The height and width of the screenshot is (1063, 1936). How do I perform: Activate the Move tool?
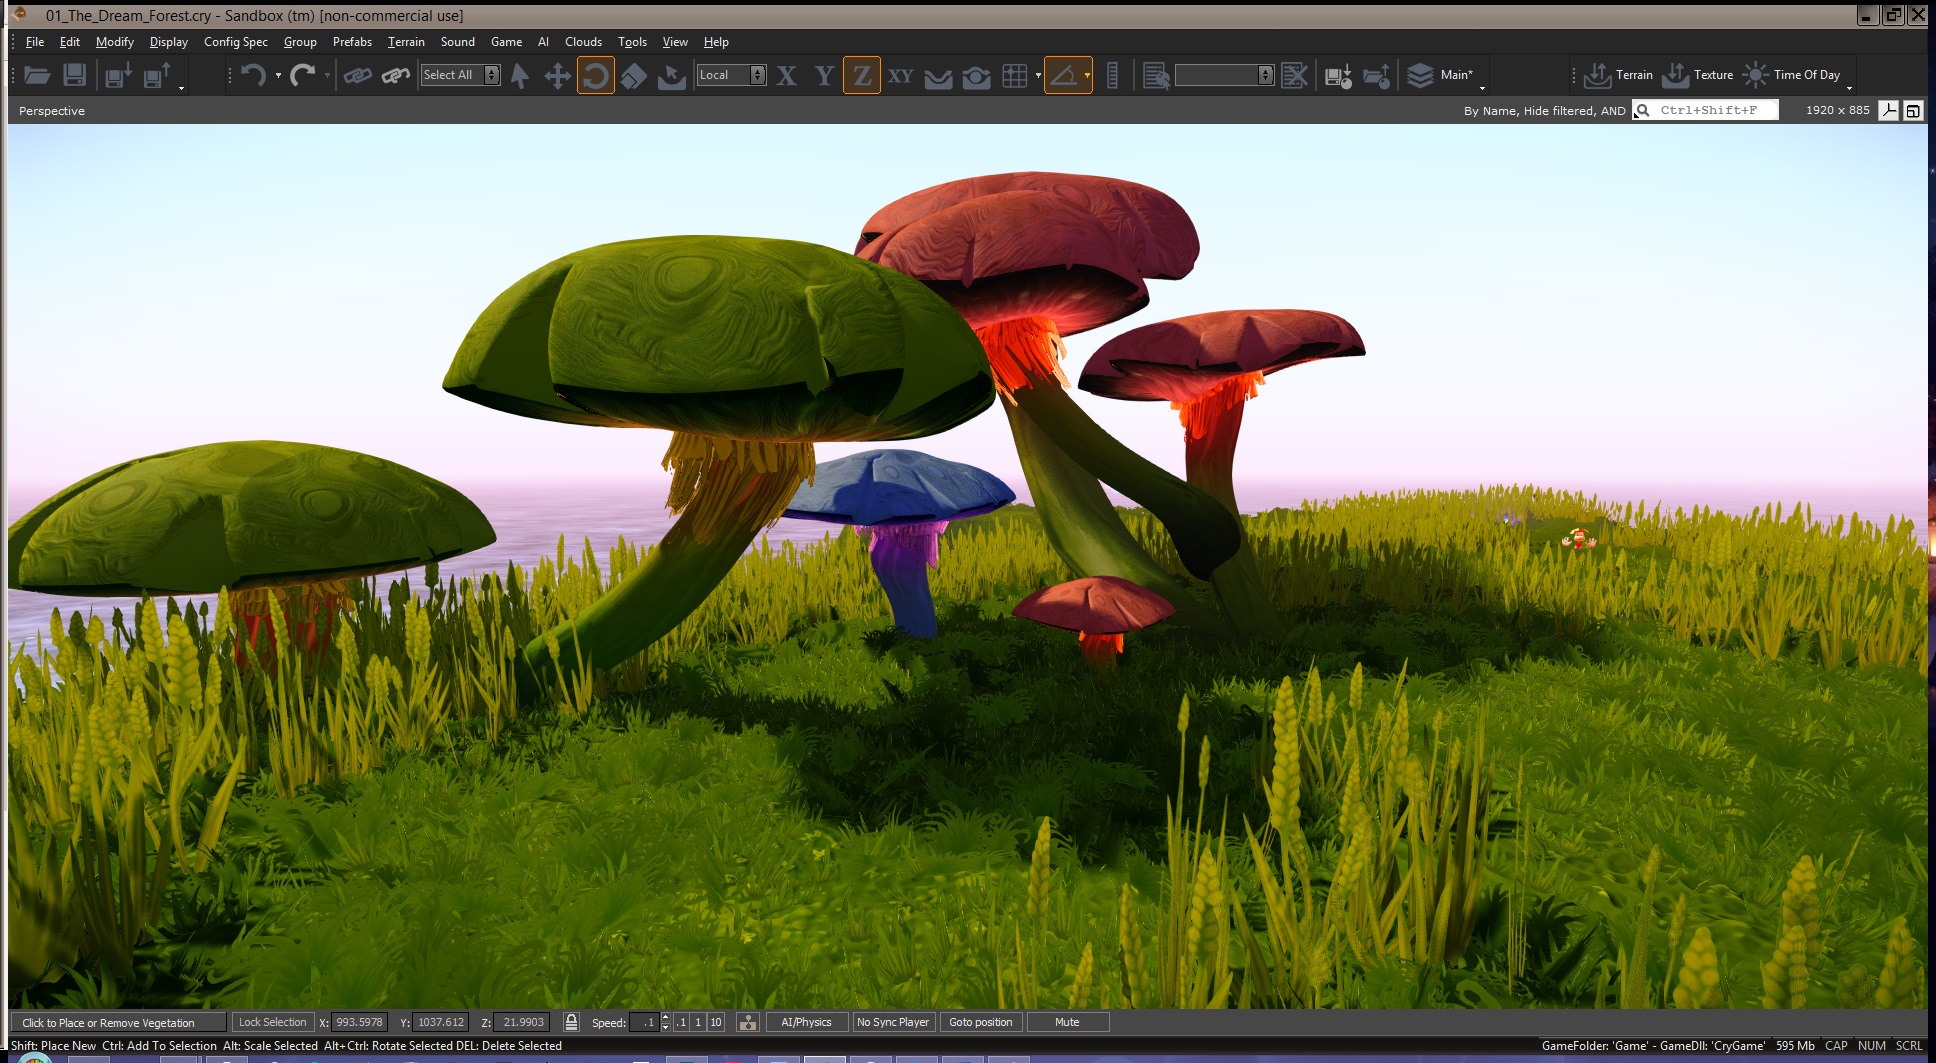click(557, 75)
